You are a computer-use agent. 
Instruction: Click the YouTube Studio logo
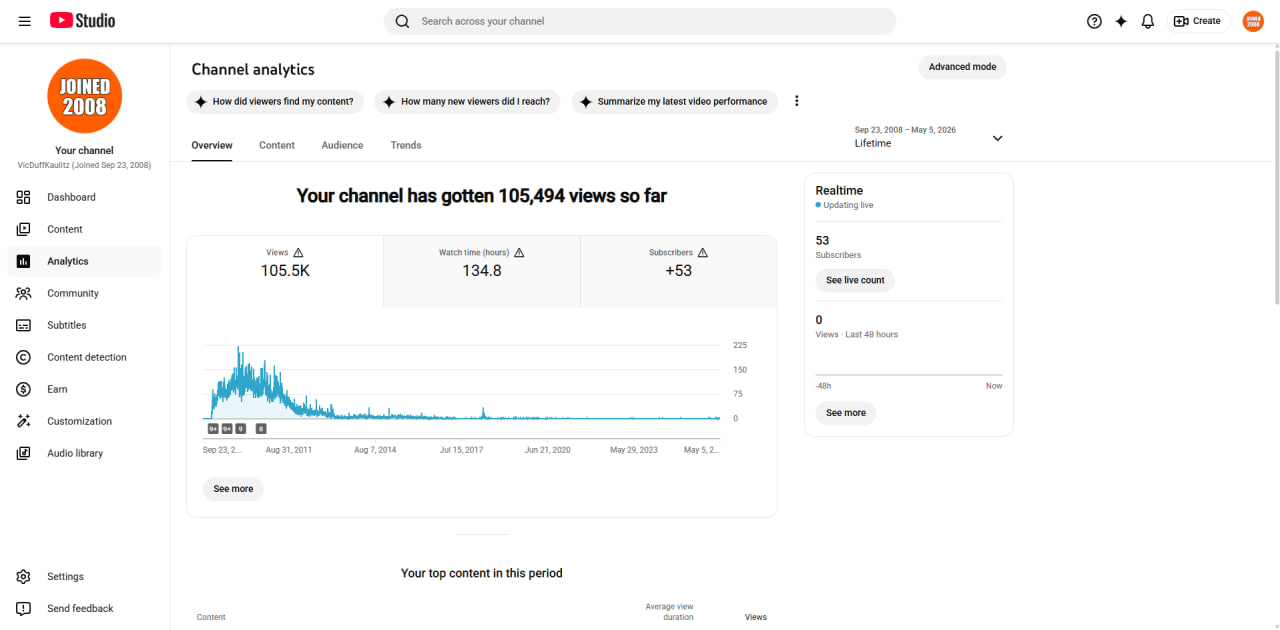tap(82, 21)
